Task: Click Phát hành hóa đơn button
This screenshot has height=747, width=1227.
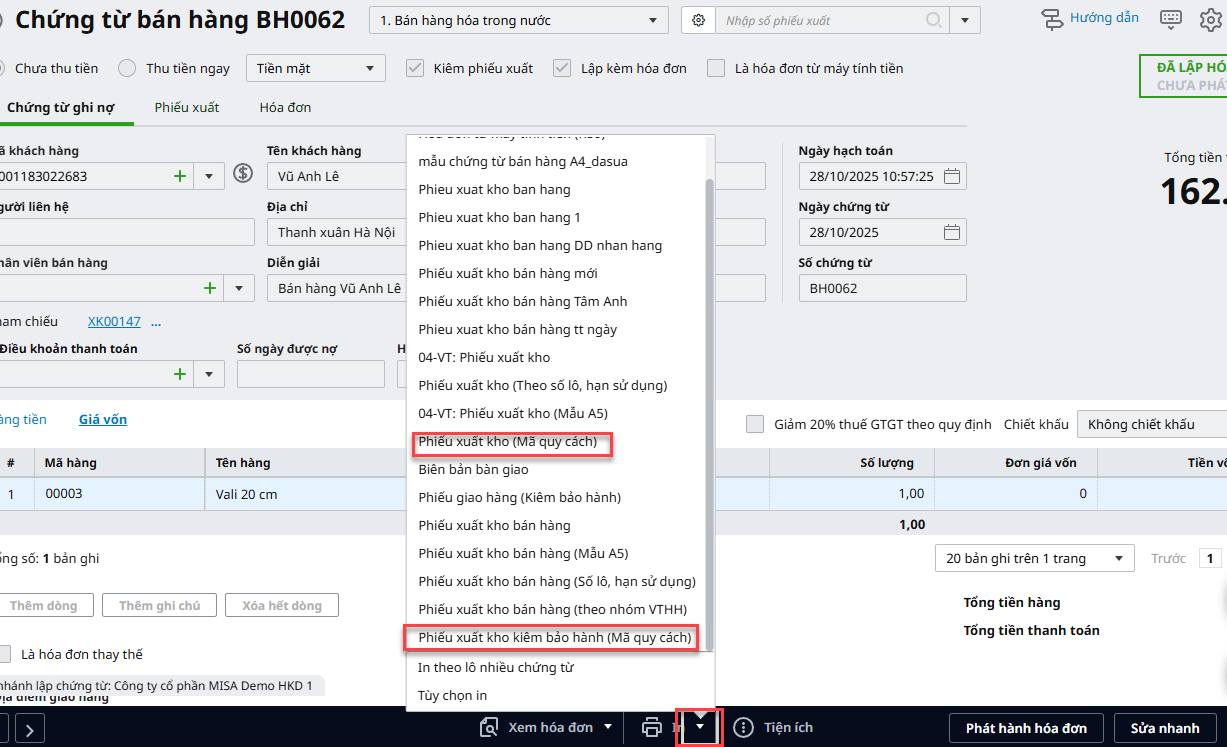Action: [1026, 728]
